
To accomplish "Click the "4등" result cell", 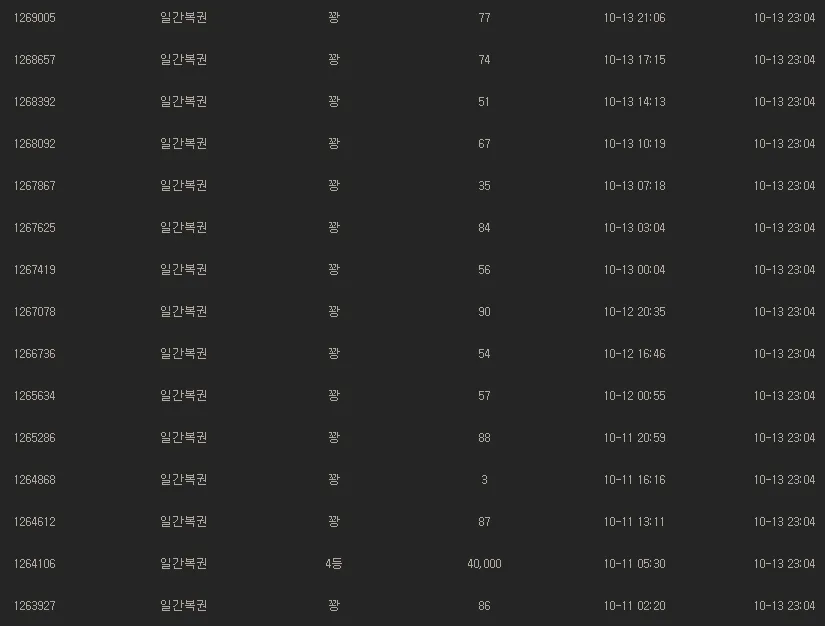I will pos(334,564).
